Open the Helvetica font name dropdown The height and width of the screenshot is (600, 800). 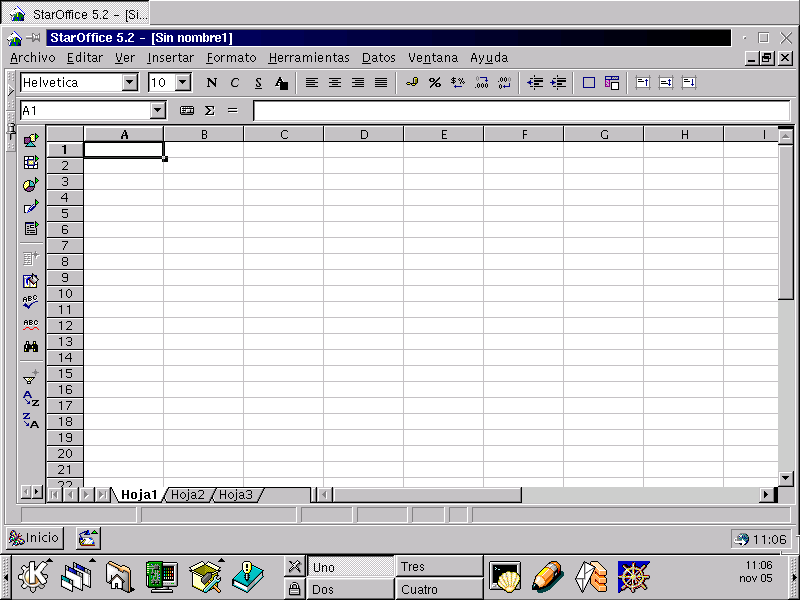130,83
